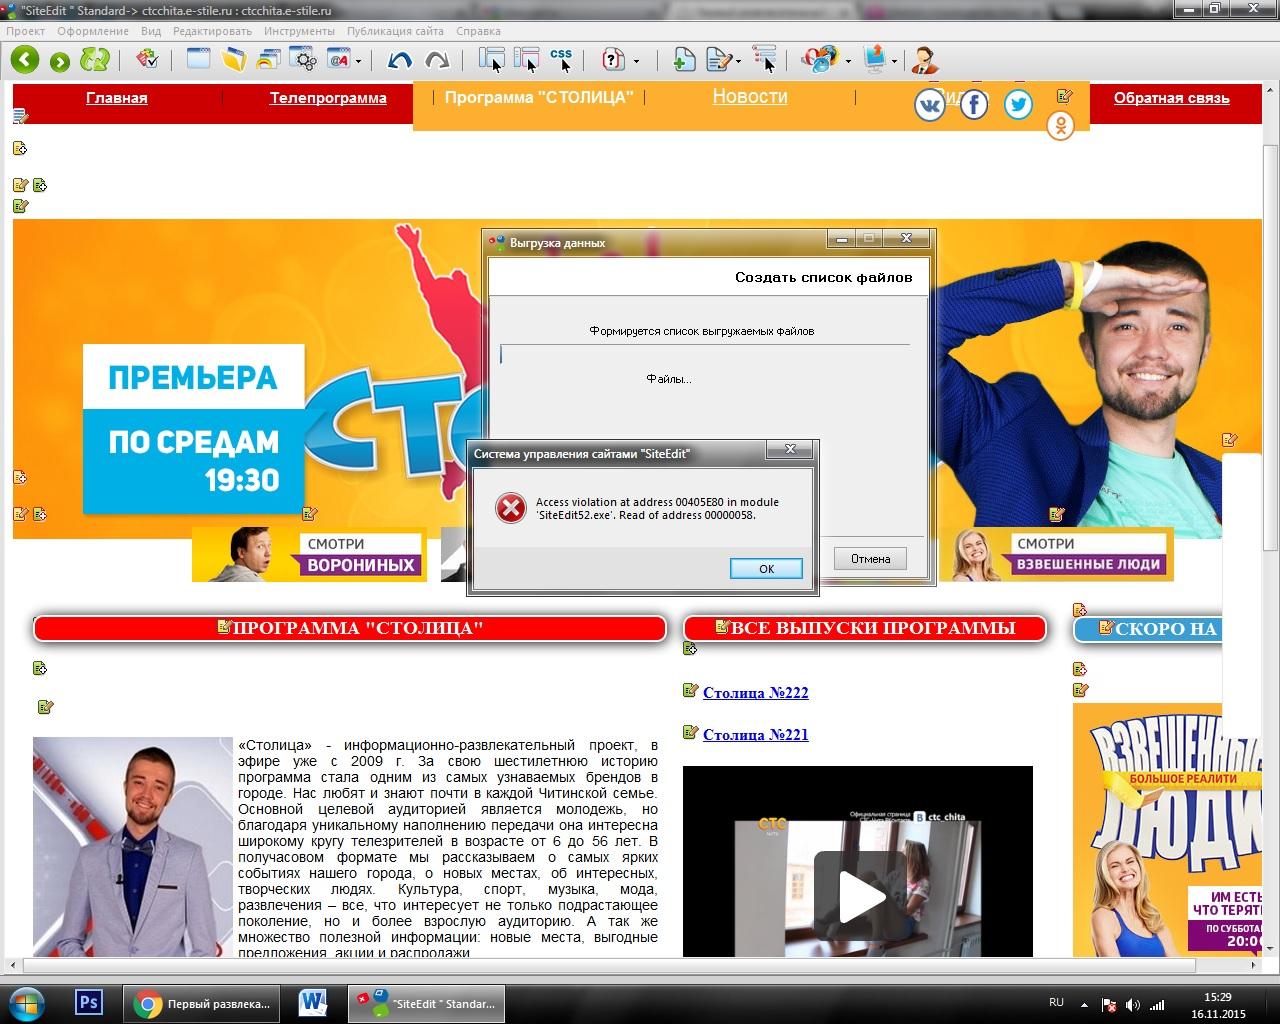Open the Обратная связь navigation link

[1172, 98]
